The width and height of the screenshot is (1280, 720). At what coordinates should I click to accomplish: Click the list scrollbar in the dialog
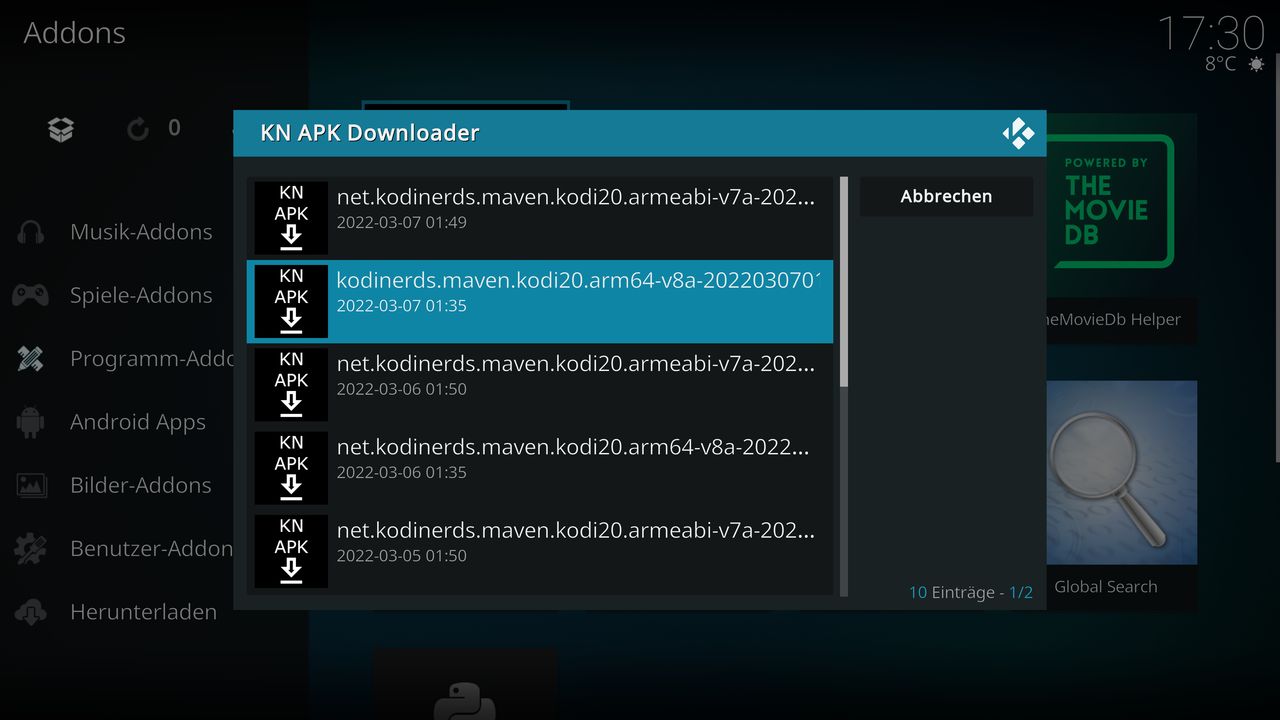[844, 386]
